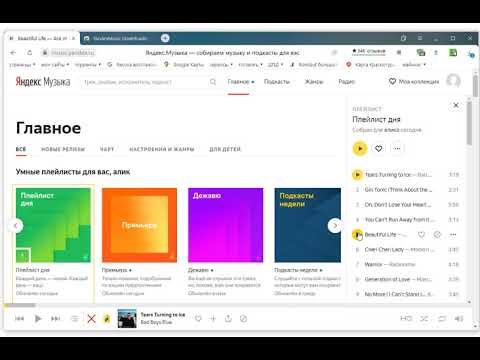
Task: Like the Beautiful Life track
Action: (x=421, y=235)
